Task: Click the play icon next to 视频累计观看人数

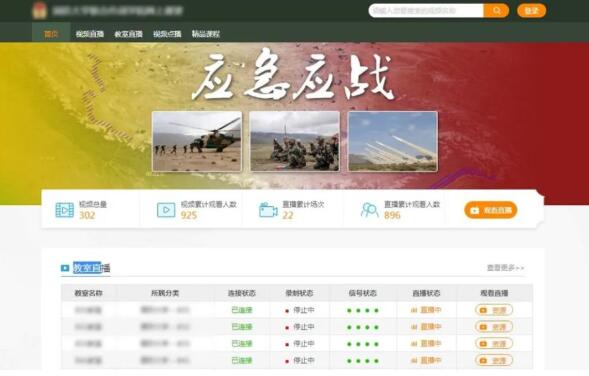Action: click(166, 210)
